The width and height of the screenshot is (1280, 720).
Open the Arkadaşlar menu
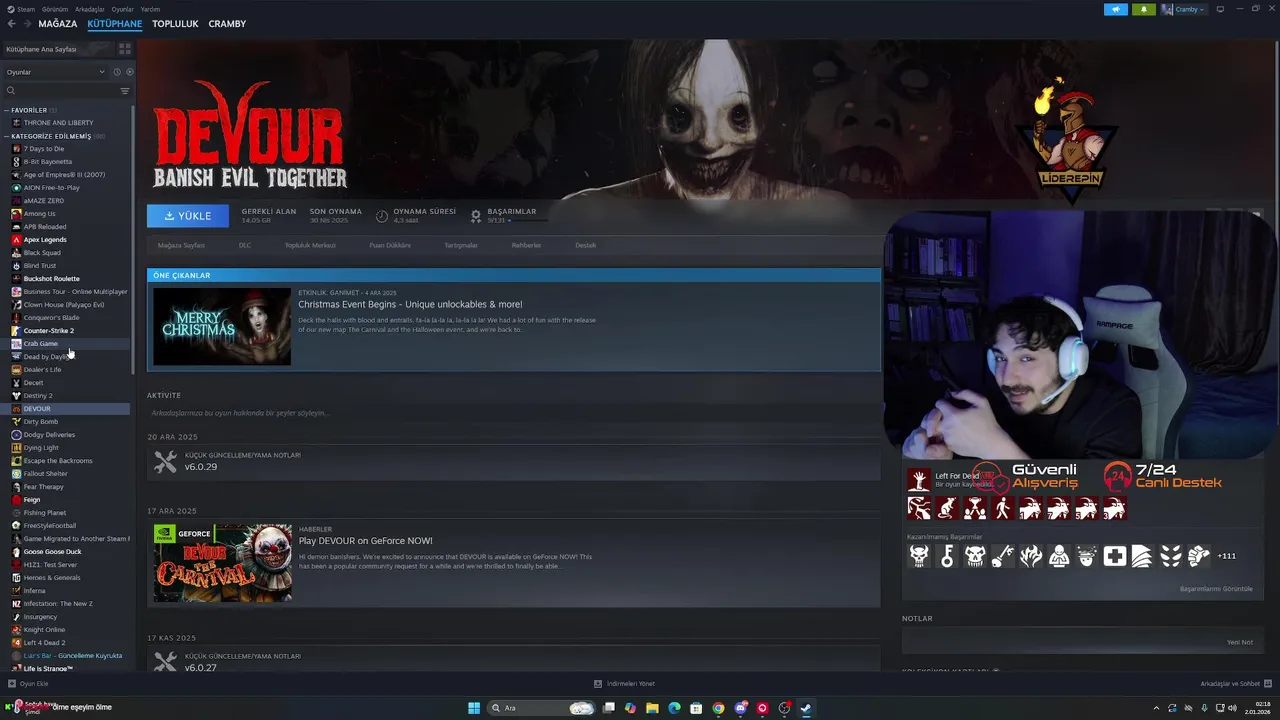pos(90,9)
